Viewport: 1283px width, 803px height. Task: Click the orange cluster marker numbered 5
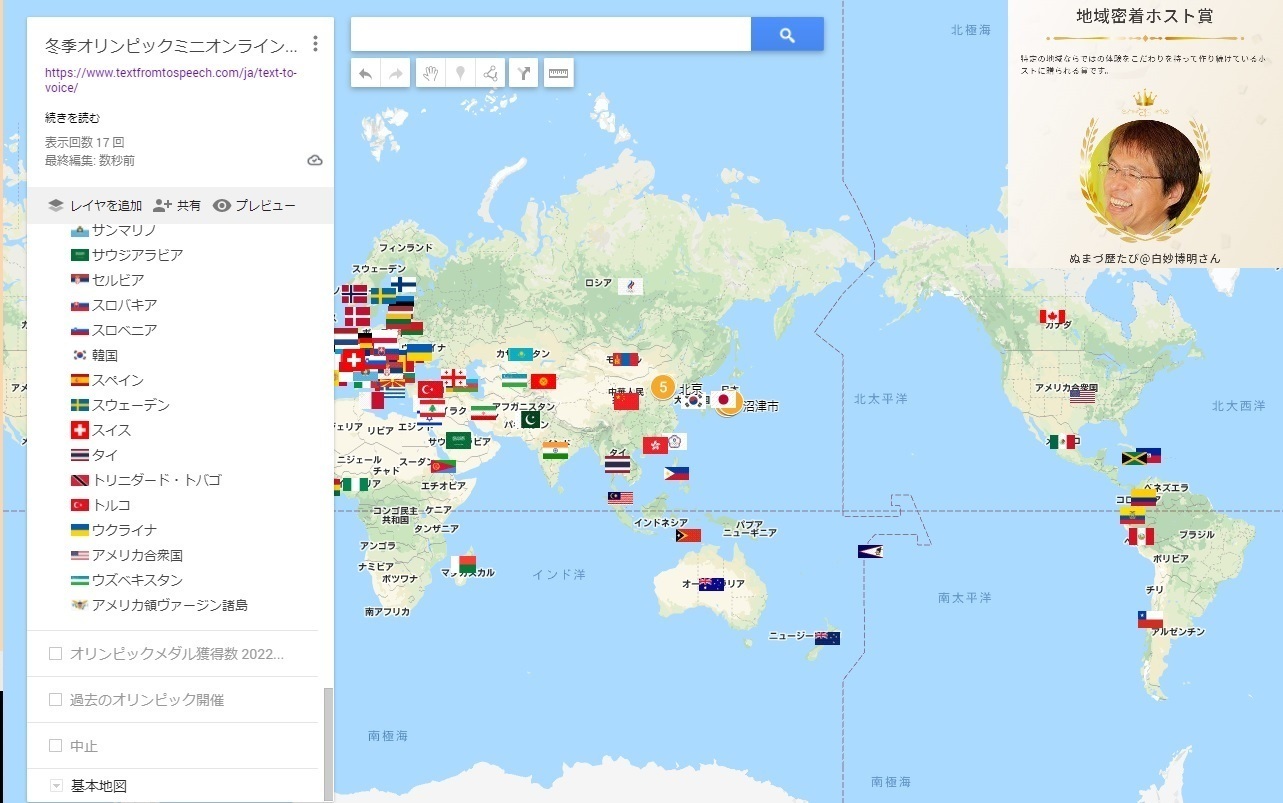tap(662, 386)
